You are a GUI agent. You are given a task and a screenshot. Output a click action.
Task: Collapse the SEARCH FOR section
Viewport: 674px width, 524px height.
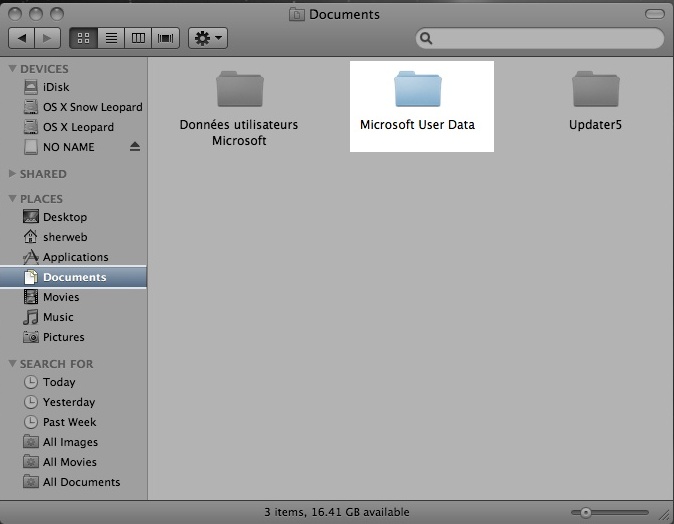click(12, 364)
